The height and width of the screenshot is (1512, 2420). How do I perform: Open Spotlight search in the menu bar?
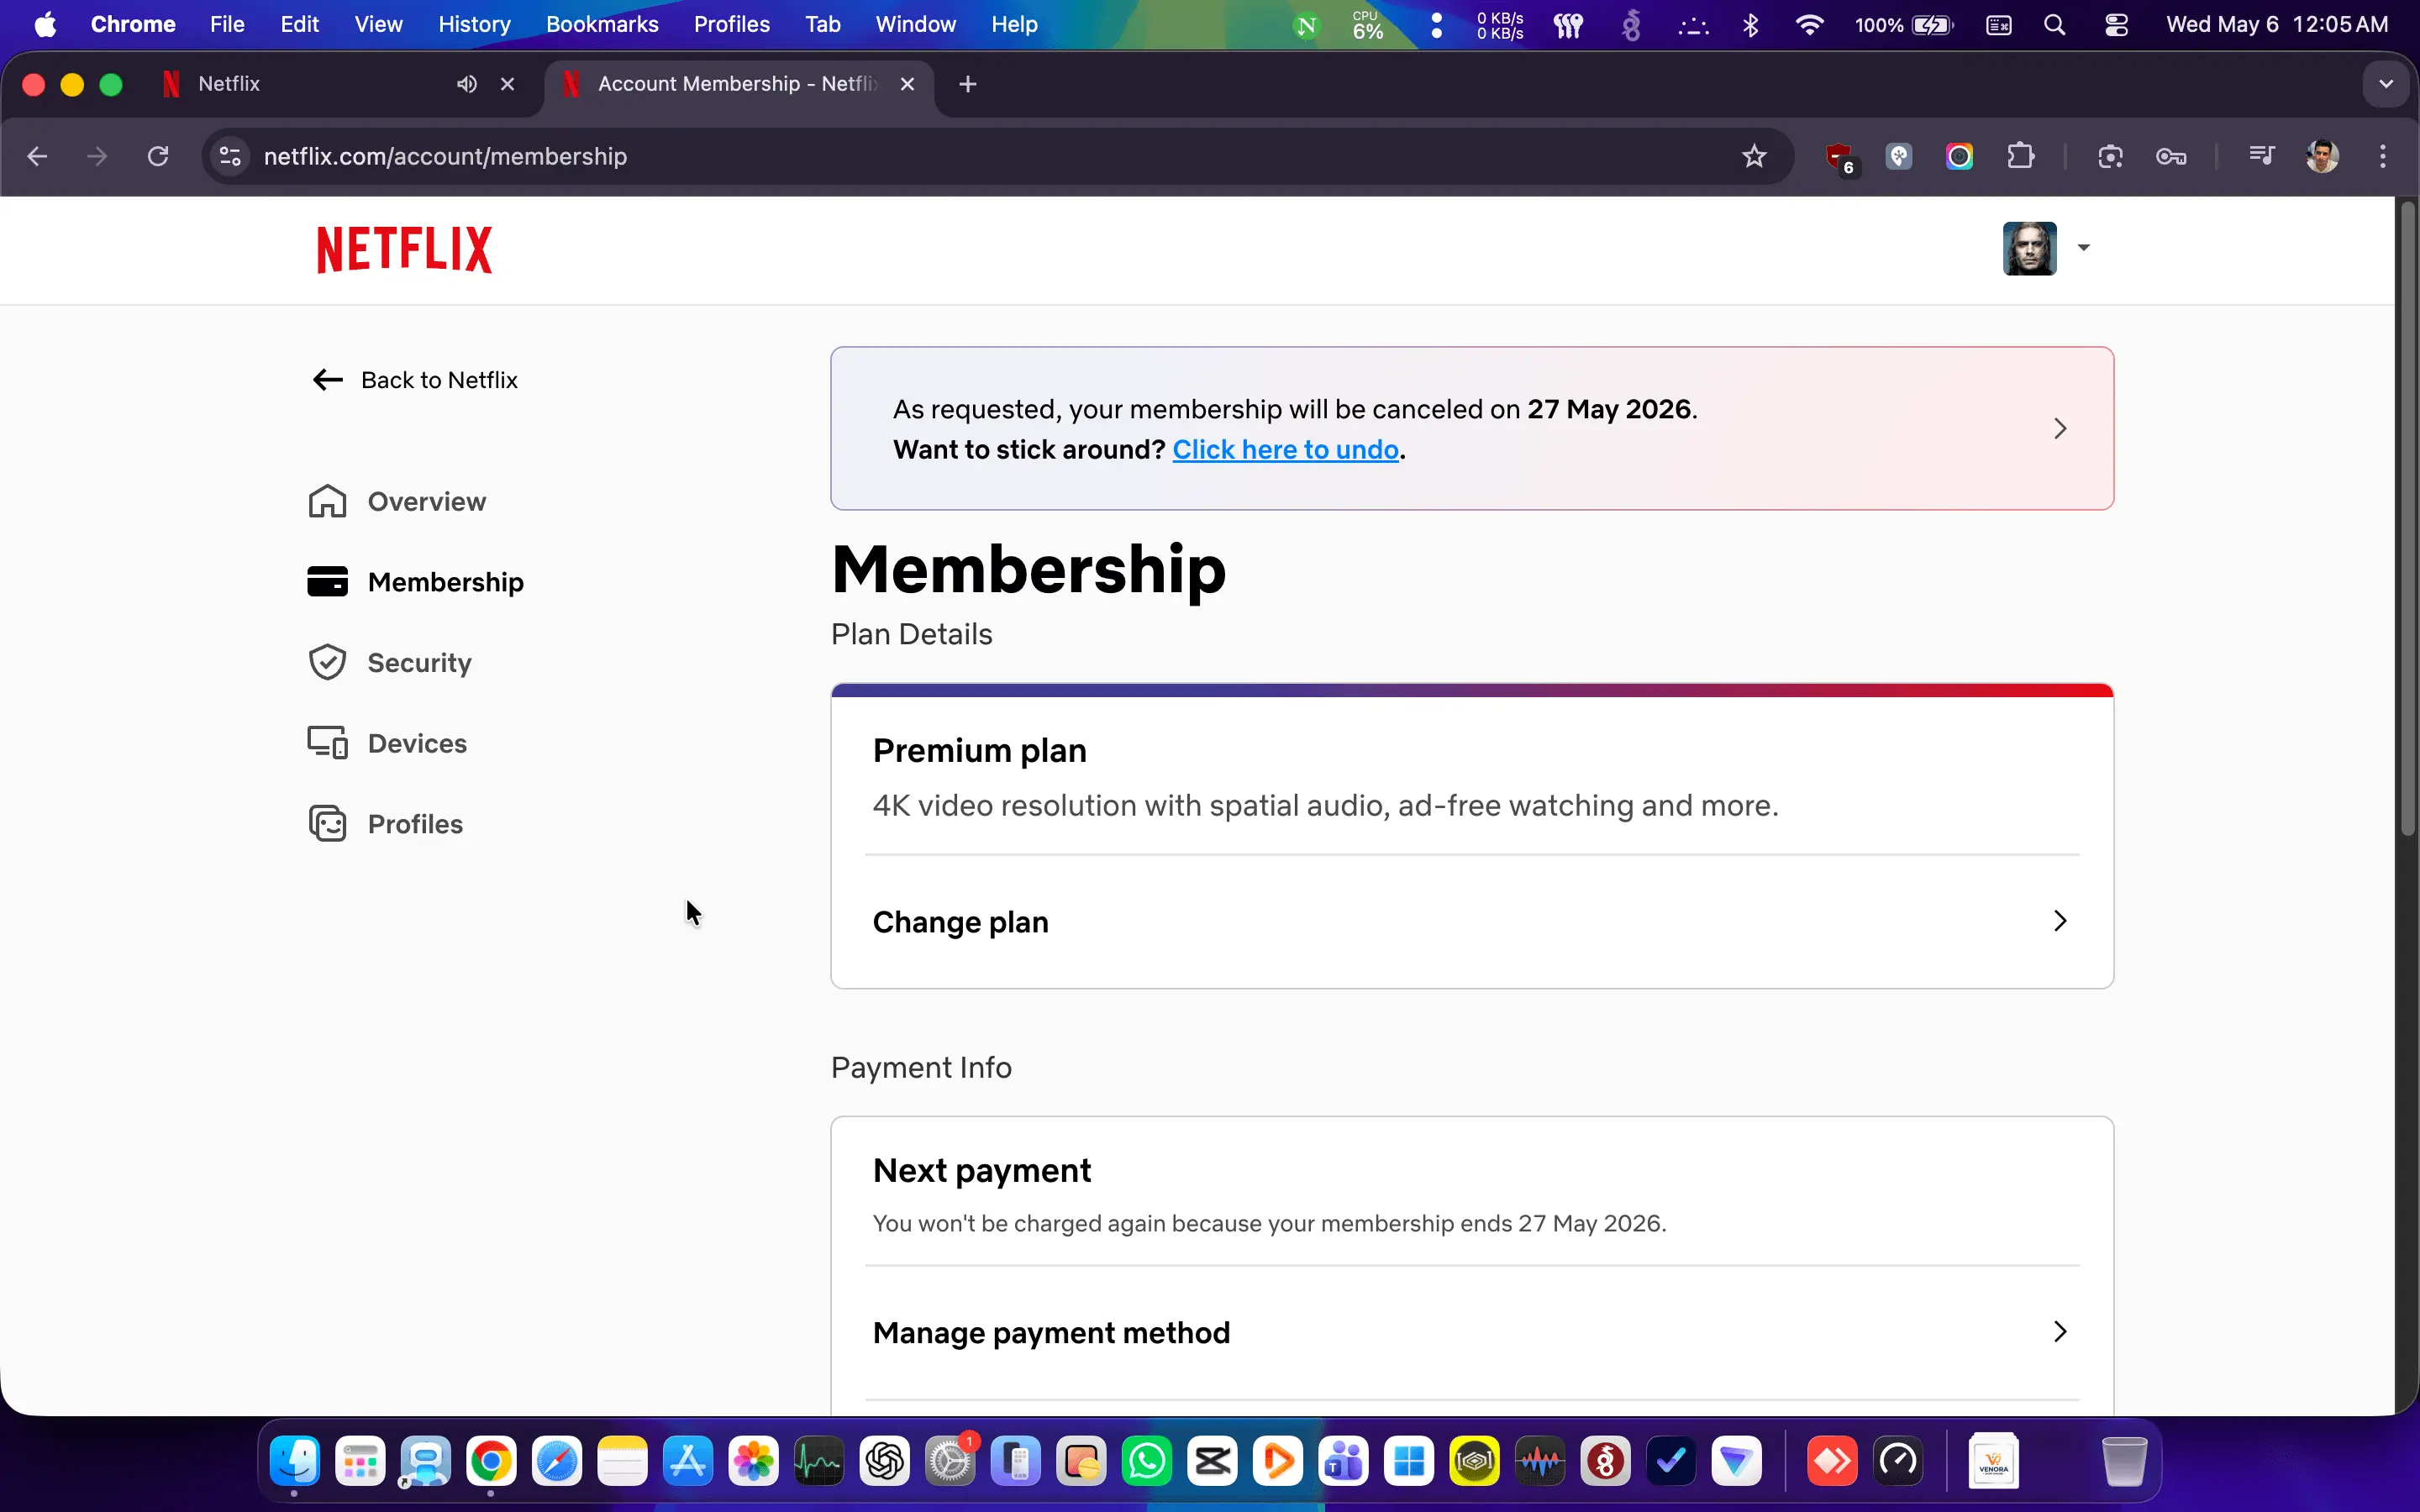[2055, 25]
